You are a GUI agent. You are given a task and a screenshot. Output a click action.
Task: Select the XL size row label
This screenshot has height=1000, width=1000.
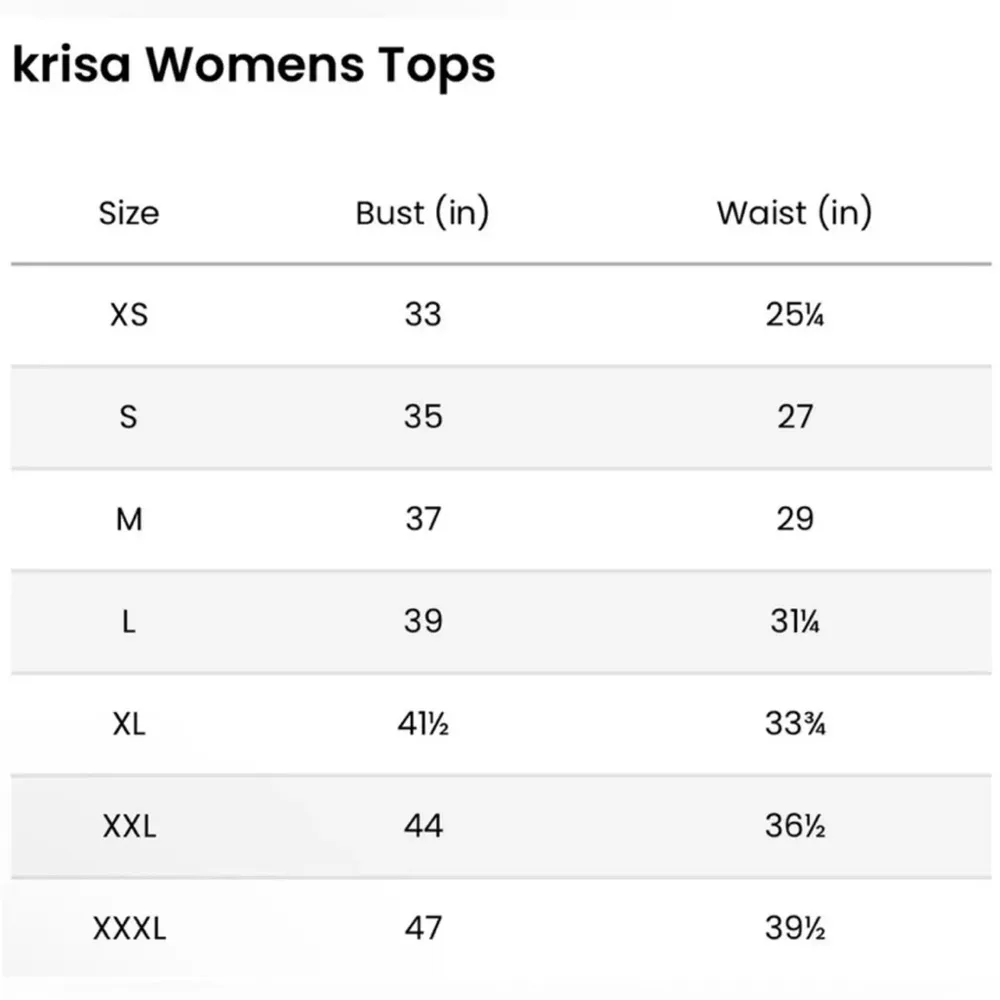pyautogui.click(x=129, y=724)
